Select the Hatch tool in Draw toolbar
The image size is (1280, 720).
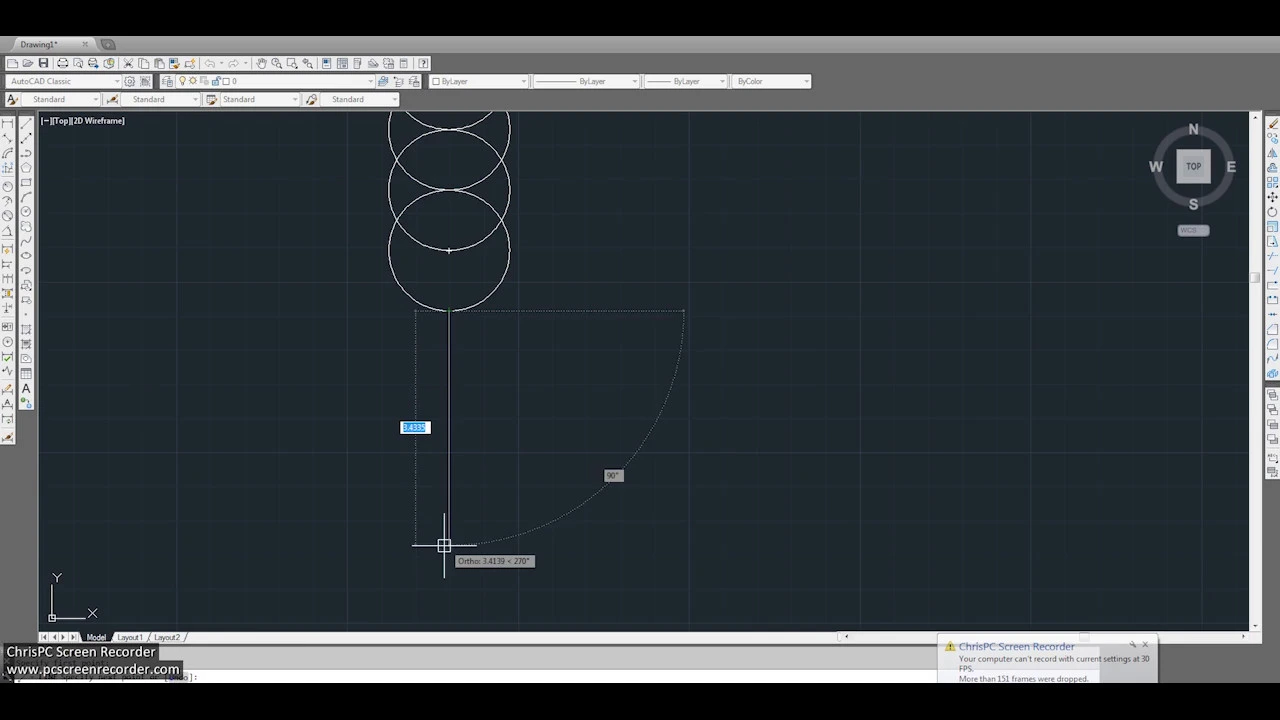26,329
